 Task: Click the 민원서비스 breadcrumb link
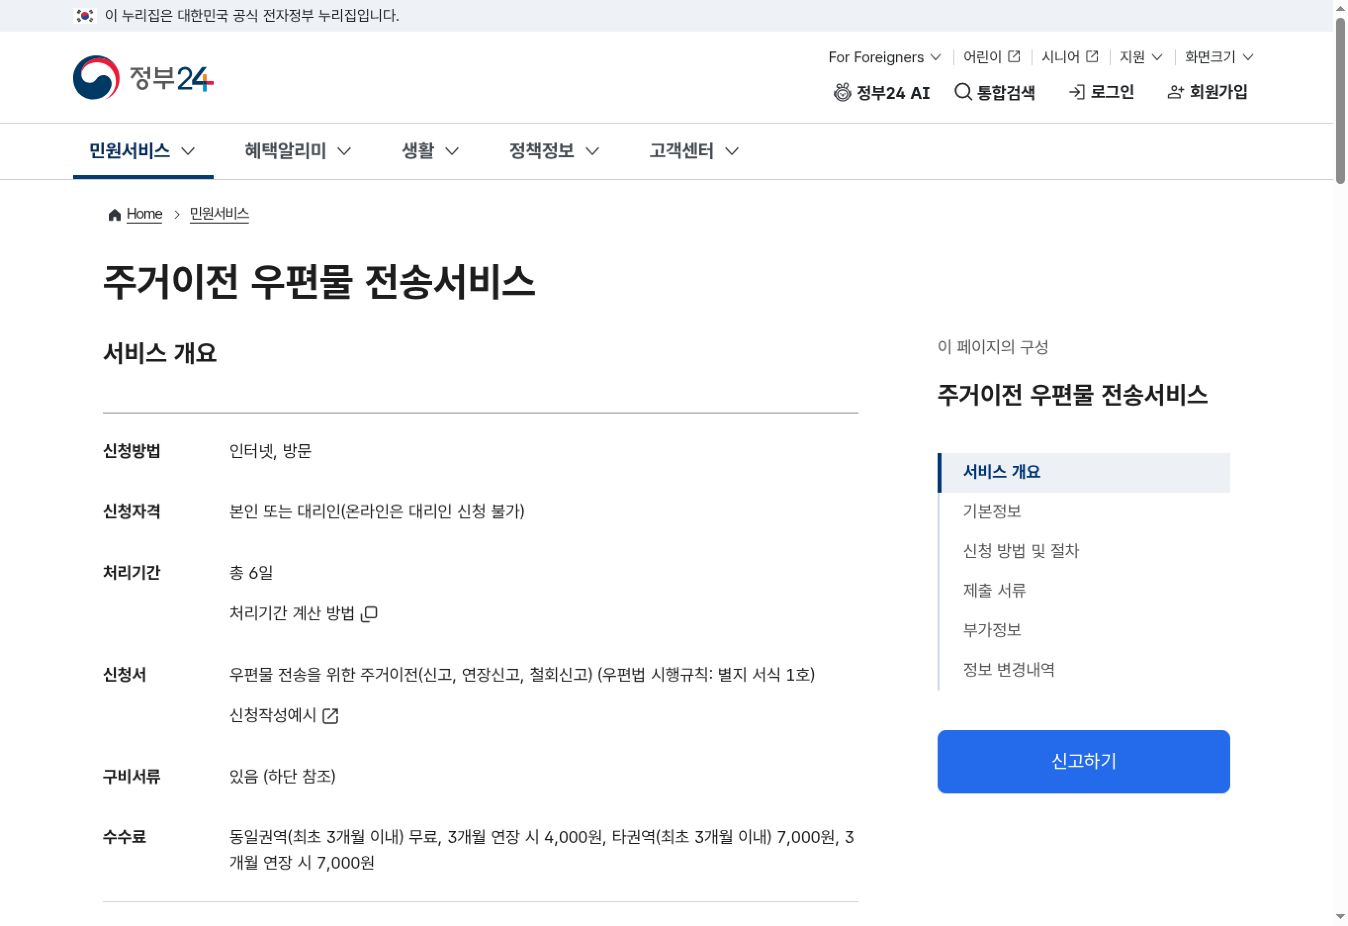[219, 214]
